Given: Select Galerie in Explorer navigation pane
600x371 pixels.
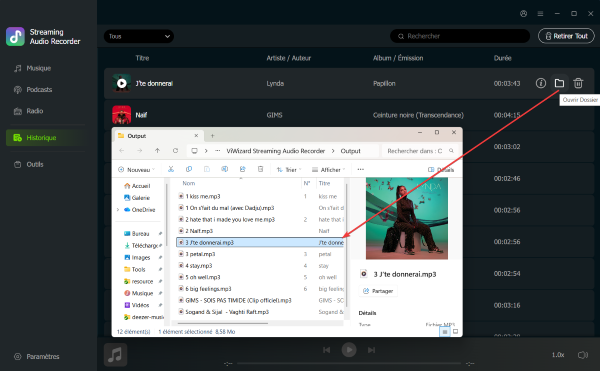Looking at the screenshot, I should 137,198.
